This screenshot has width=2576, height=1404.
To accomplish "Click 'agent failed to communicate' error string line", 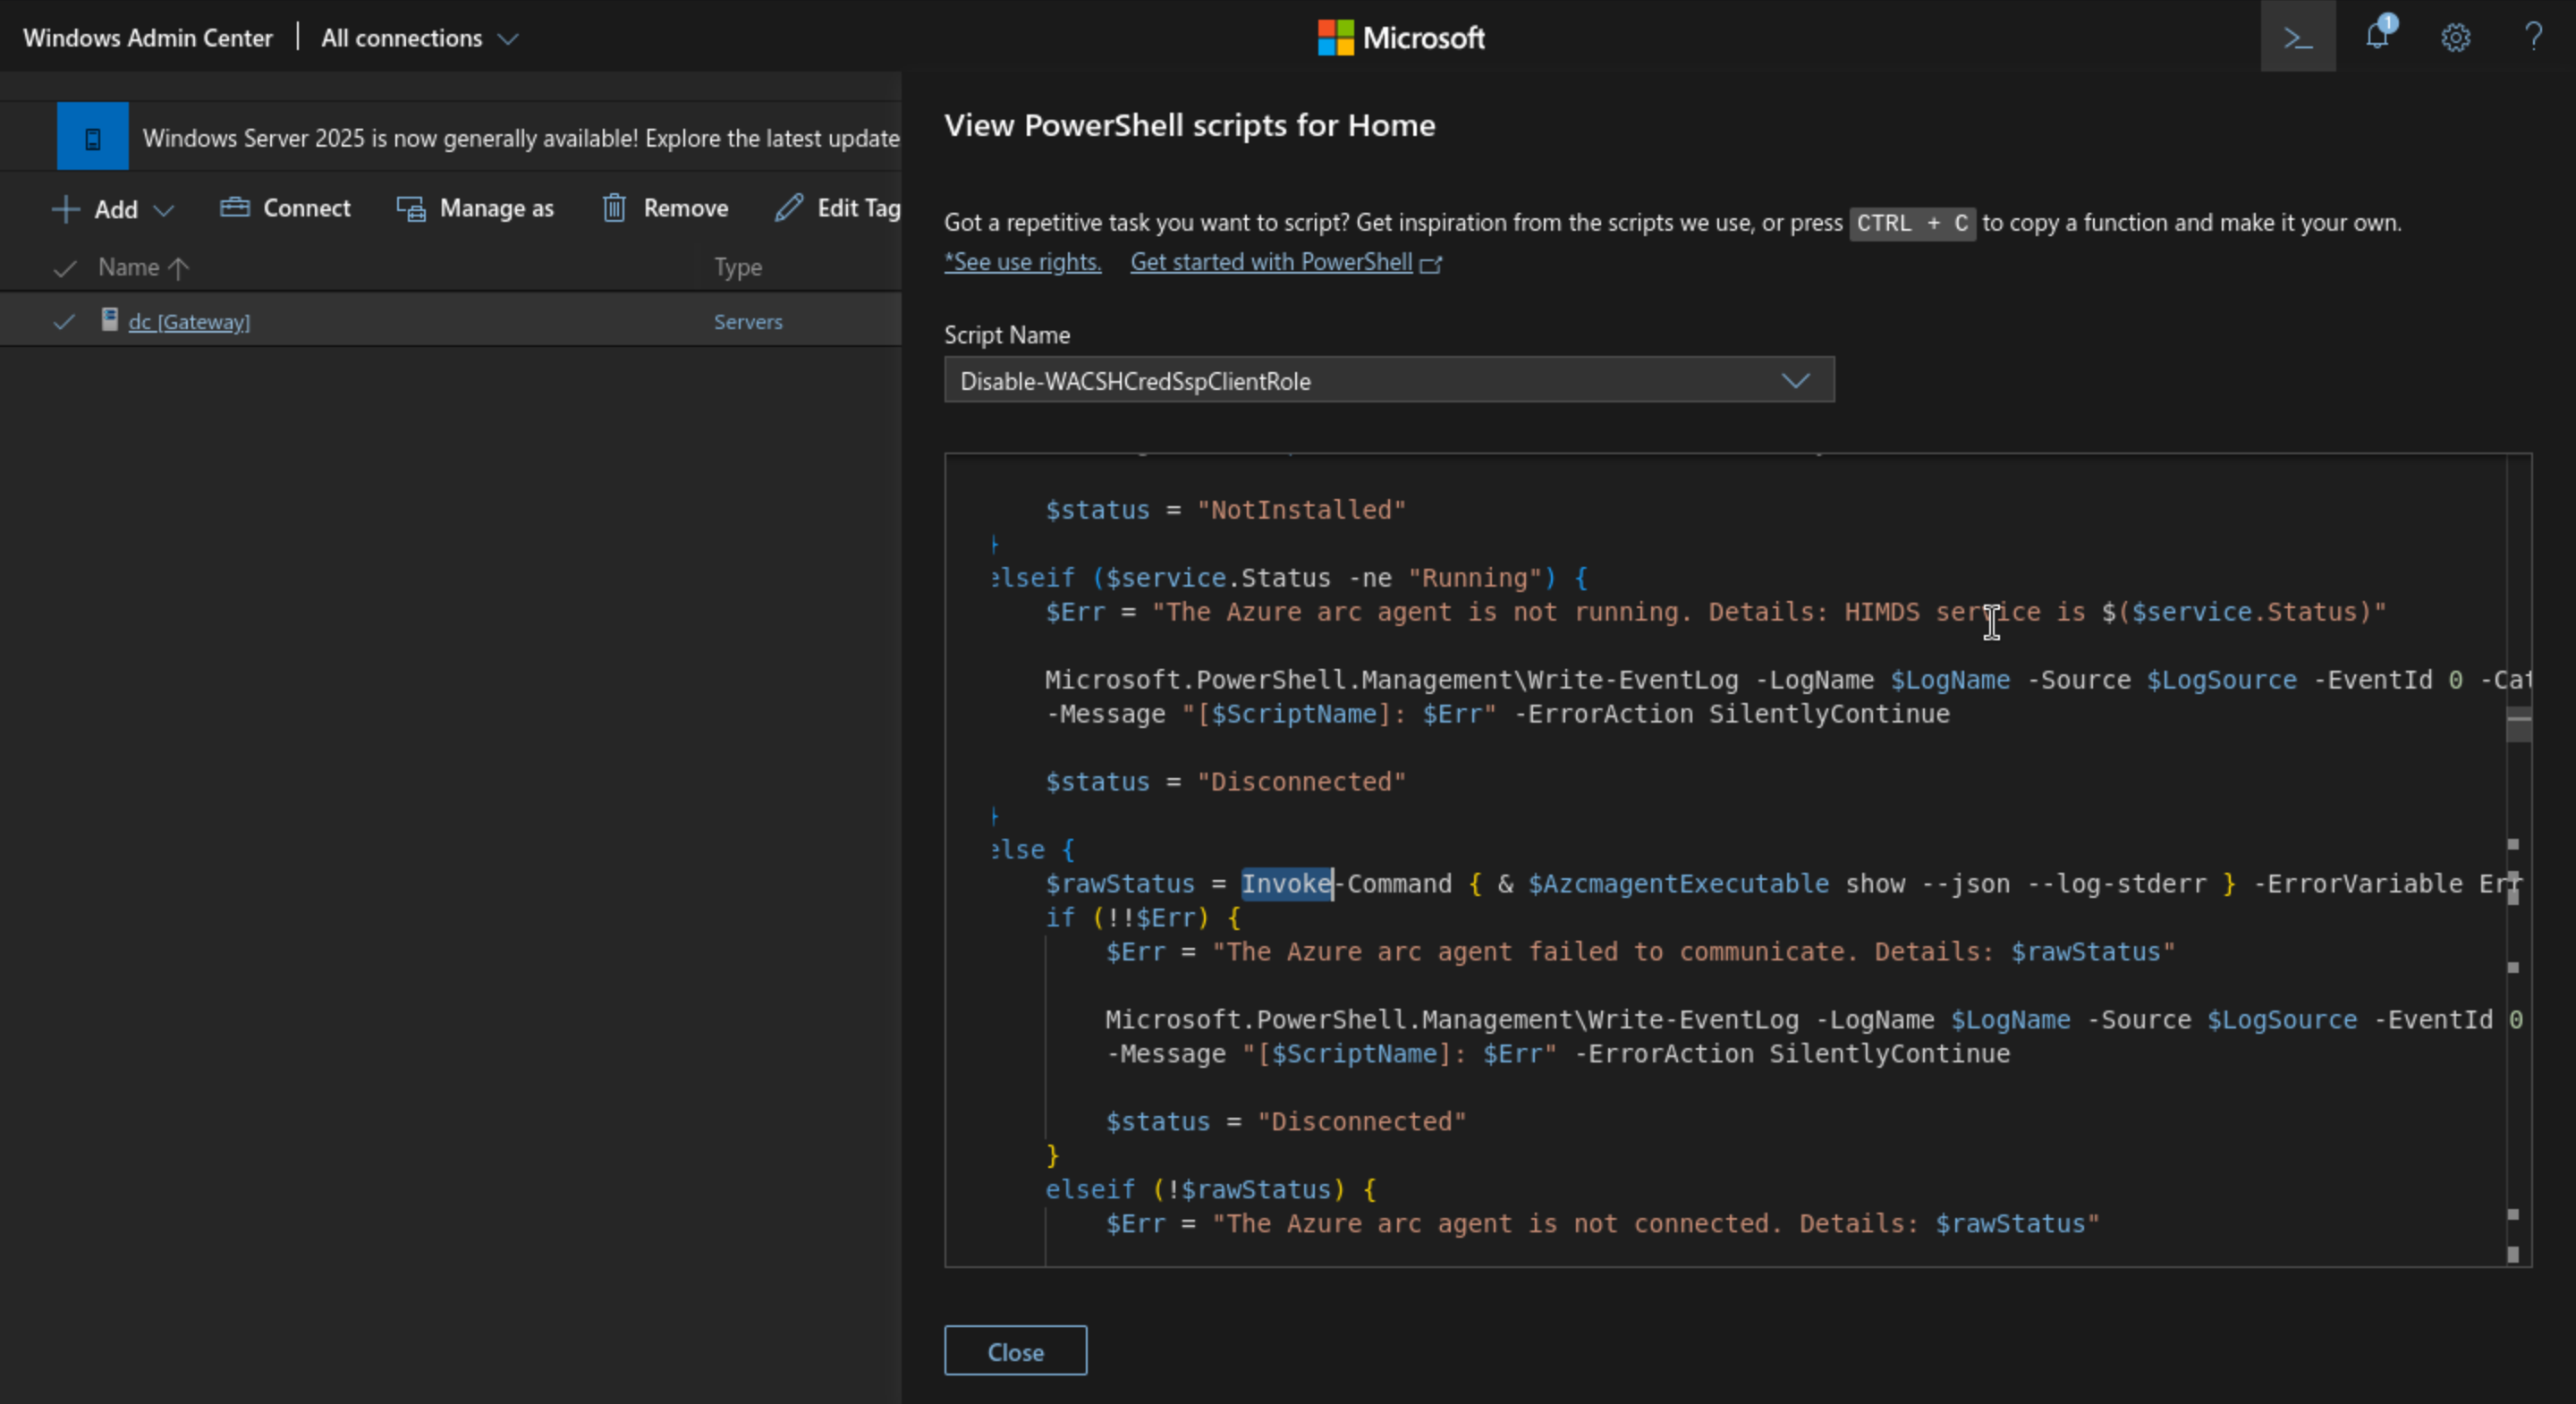I will (x=1640, y=952).
